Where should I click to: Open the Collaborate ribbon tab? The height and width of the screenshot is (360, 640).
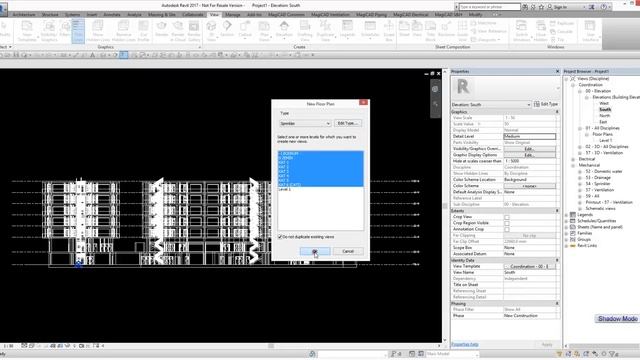point(193,15)
